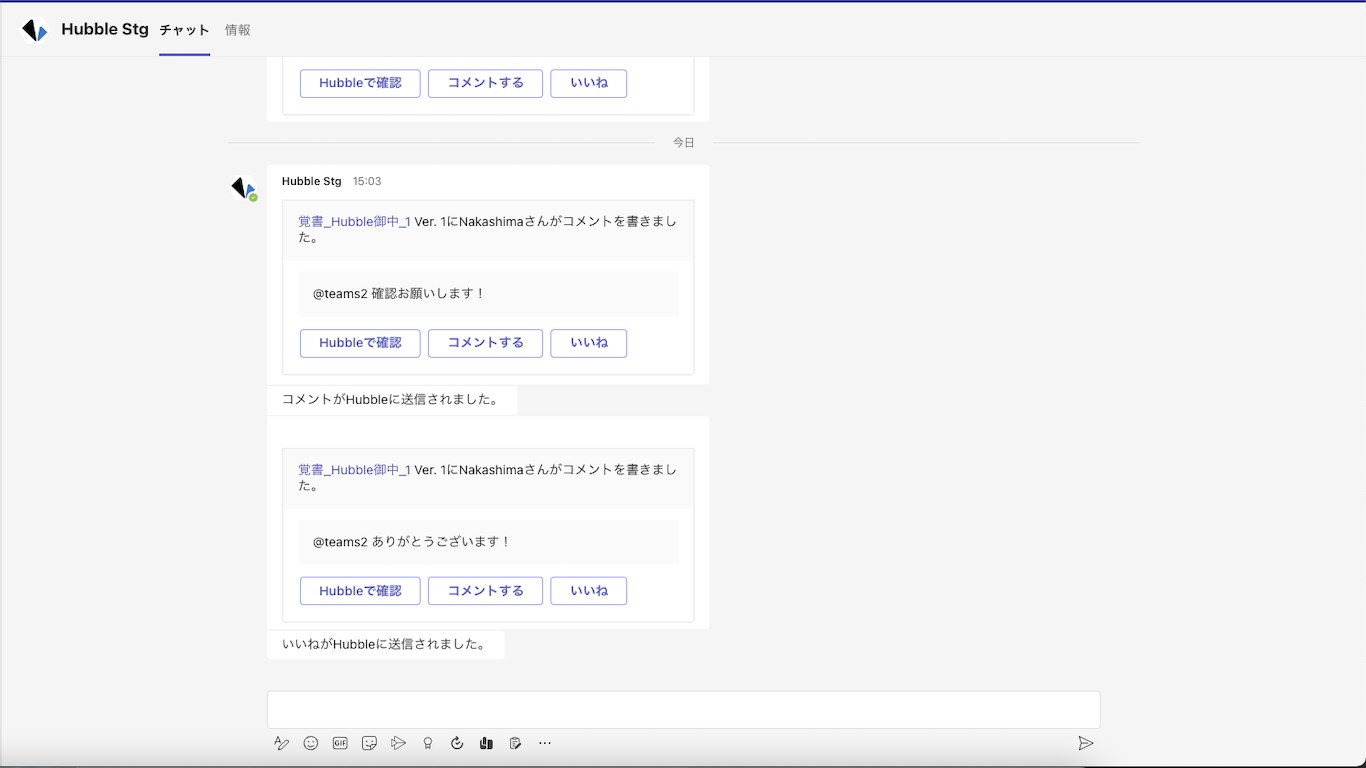Open the emoji picker

click(x=311, y=743)
